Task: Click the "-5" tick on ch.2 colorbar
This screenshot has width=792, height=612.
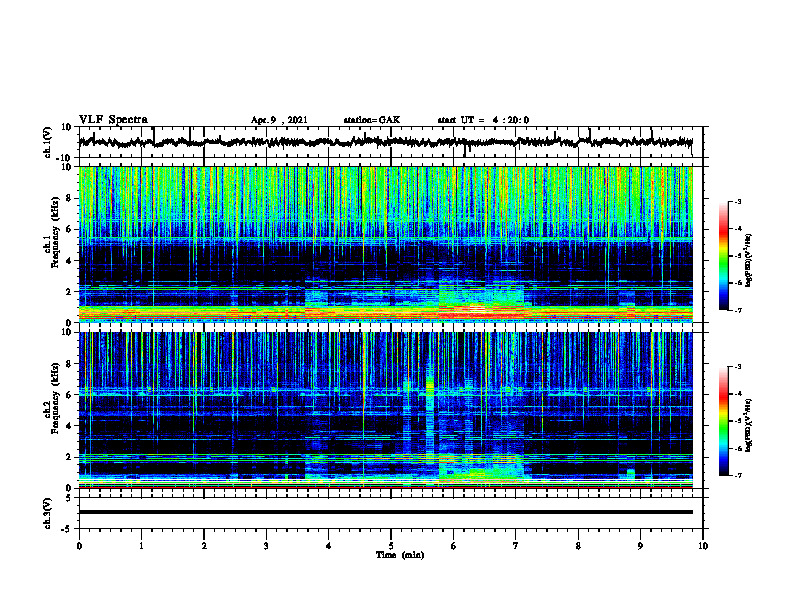Action: pyautogui.click(x=737, y=421)
